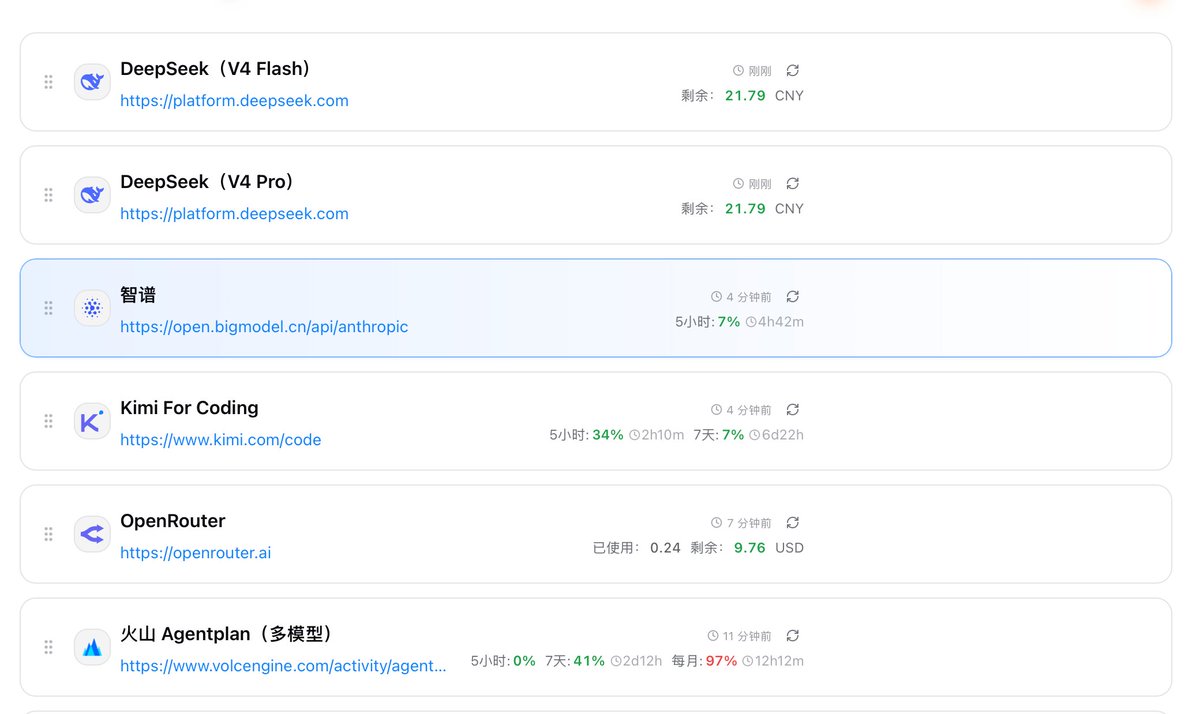Grab the drag handle of 火山 Agentplan card
This screenshot has width=1200, height=714.
[x=48, y=647]
